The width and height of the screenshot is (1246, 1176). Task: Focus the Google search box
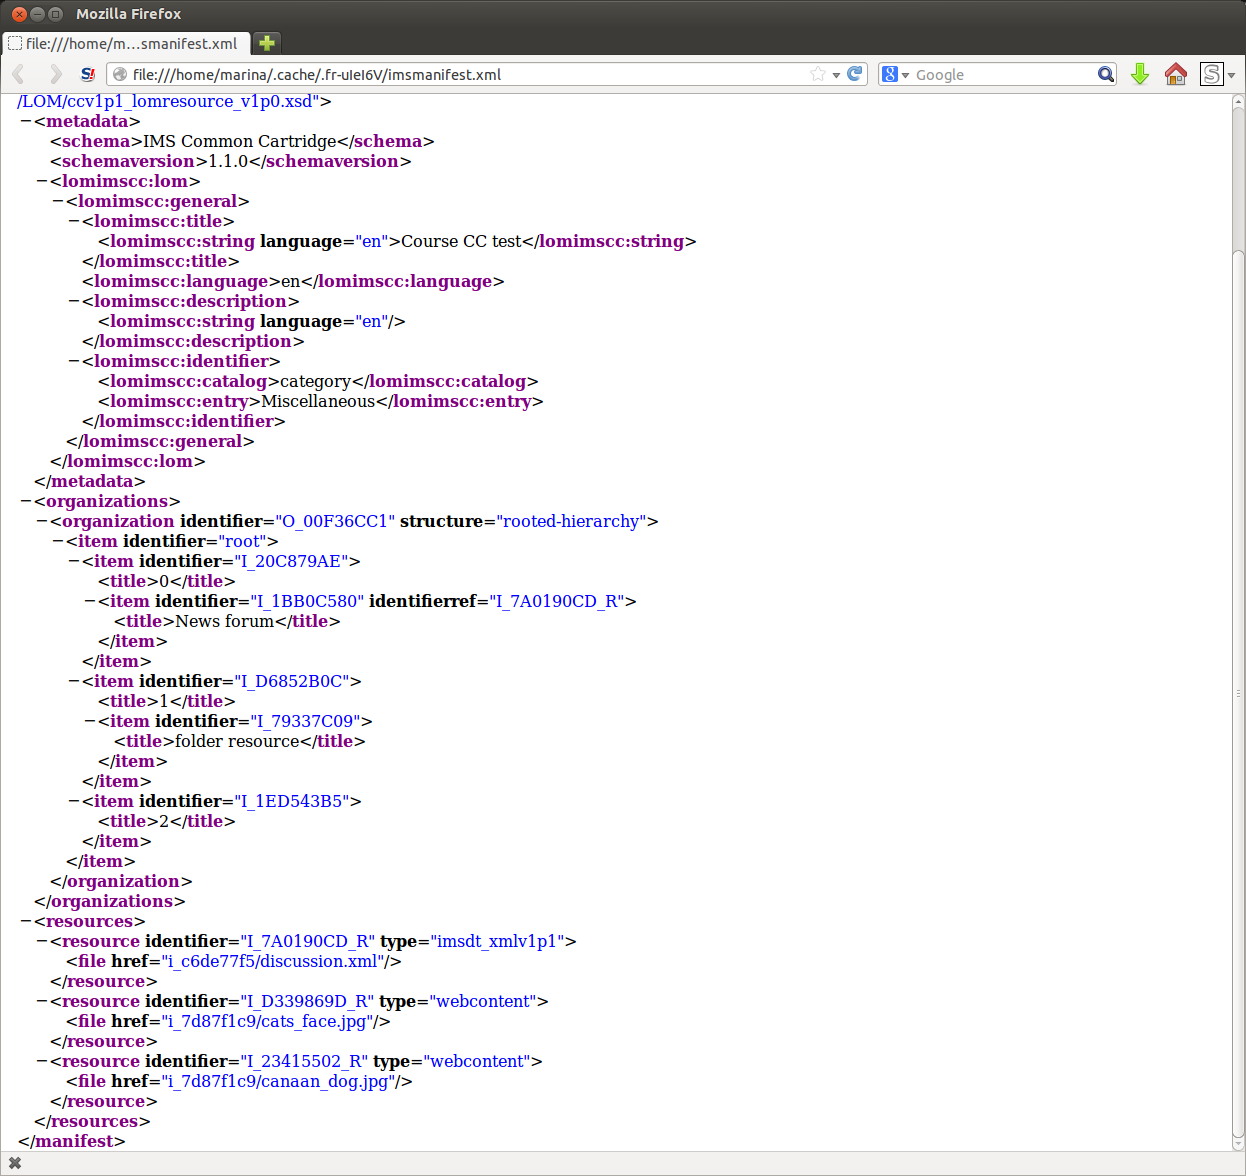[1003, 74]
